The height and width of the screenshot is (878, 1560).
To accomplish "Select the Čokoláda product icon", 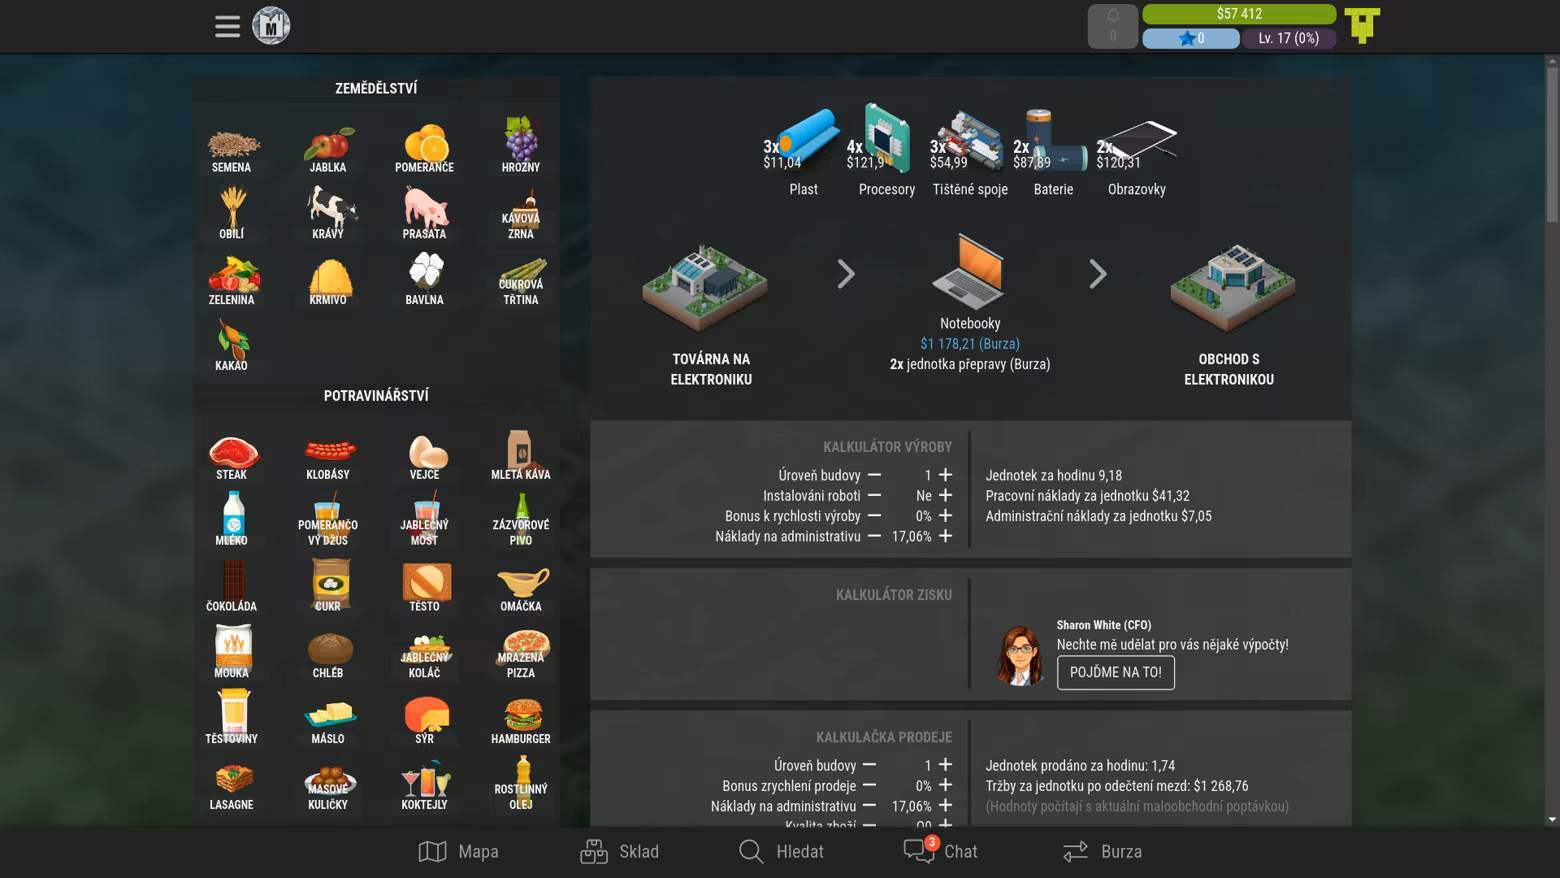I will (x=232, y=586).
